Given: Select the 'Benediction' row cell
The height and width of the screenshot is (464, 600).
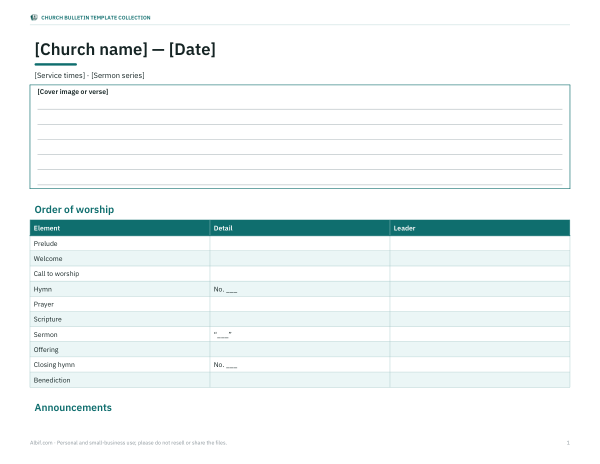Looking at the screenshot, I should [x=120, y=380].
